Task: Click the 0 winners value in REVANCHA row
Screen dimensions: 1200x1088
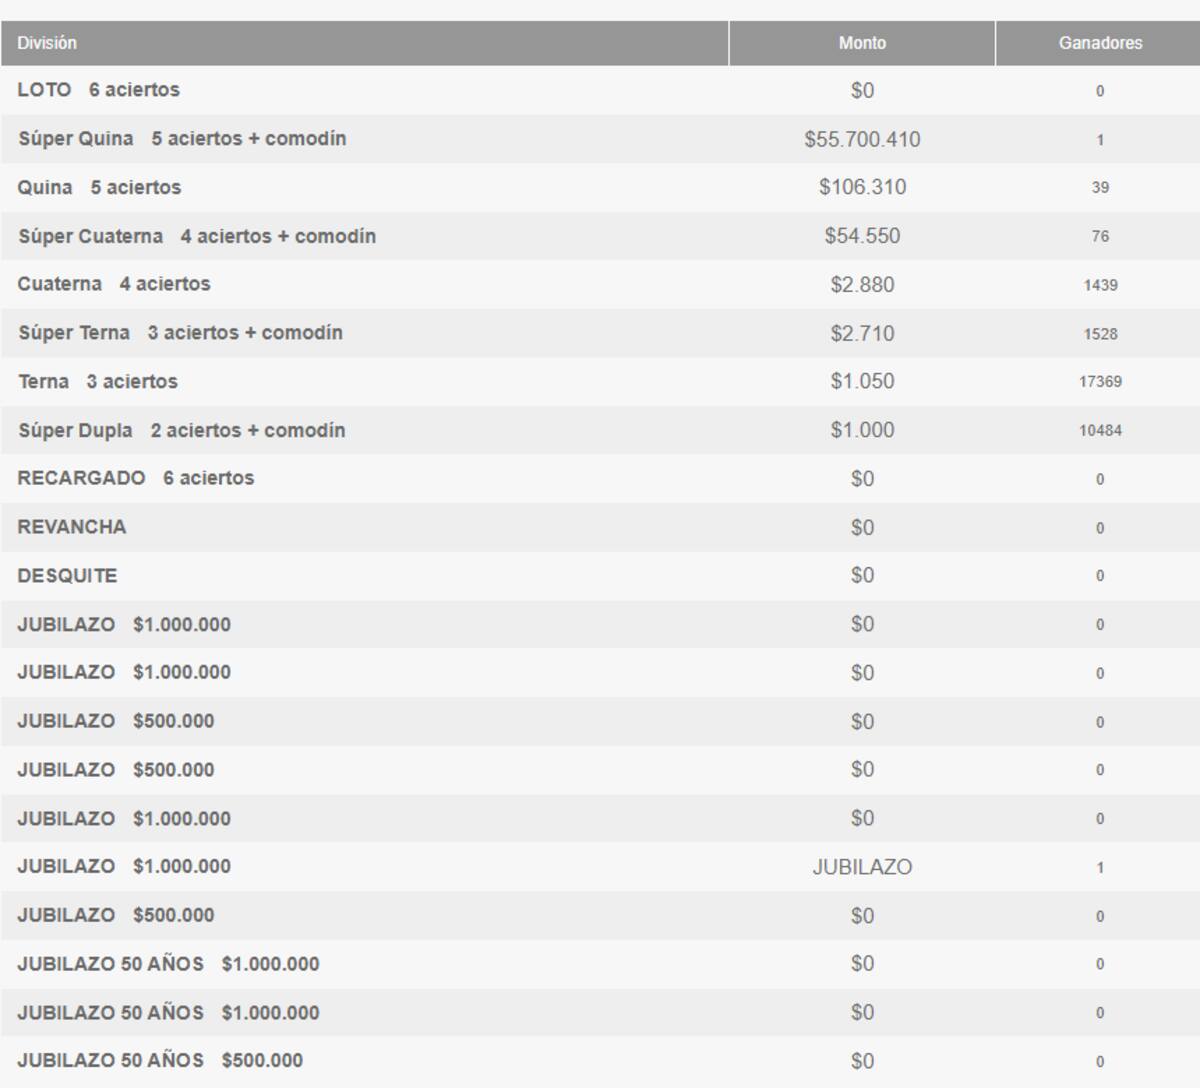Action: point(1100,528)
